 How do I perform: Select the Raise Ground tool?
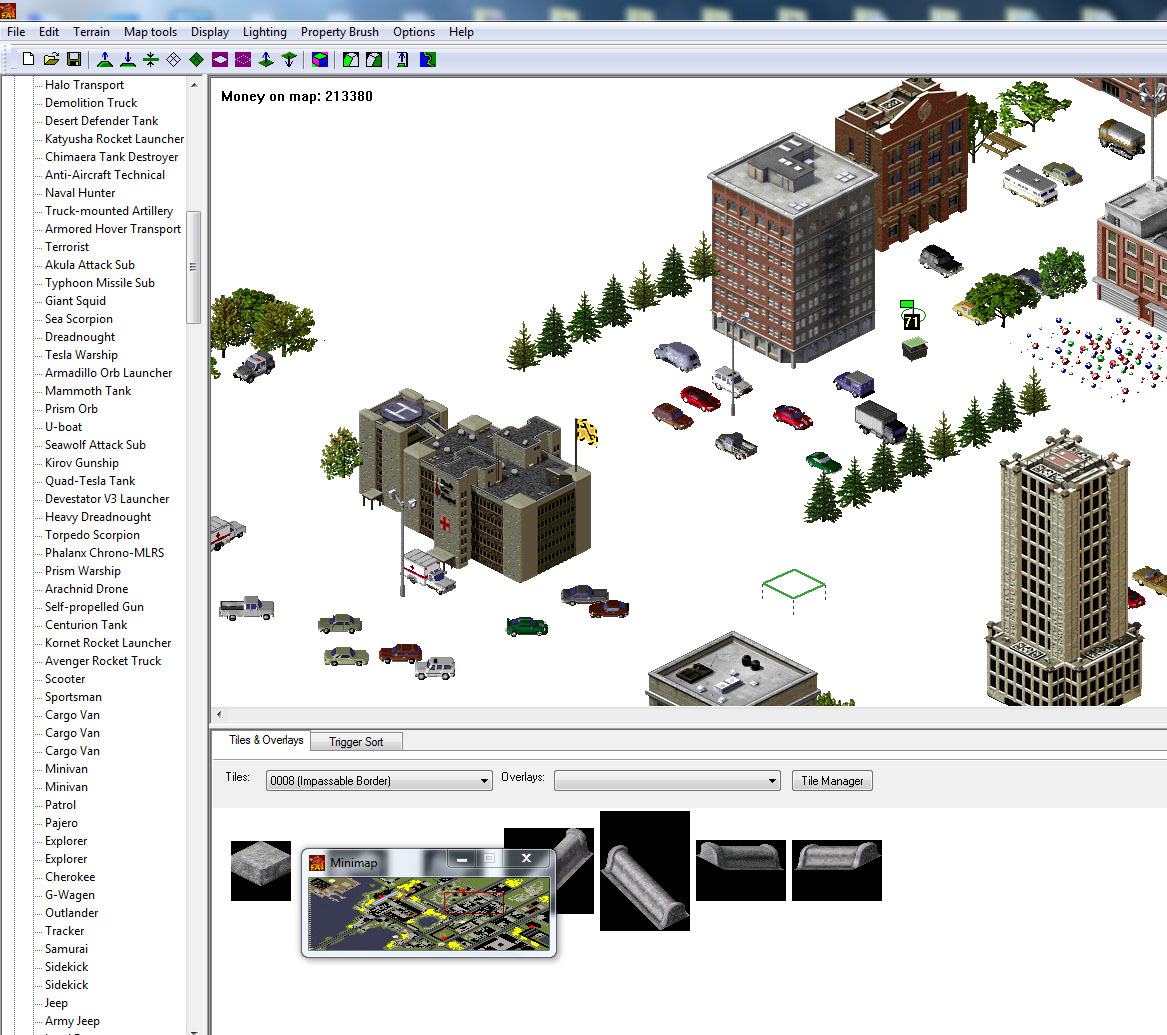[105, 60]
